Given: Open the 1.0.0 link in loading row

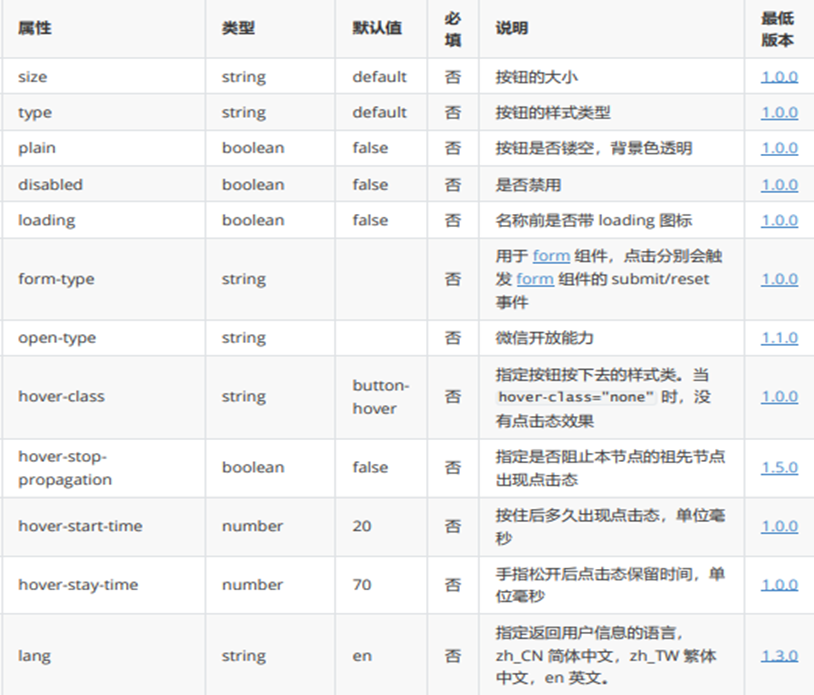Looking at the screenshot, I should point(779,221).
